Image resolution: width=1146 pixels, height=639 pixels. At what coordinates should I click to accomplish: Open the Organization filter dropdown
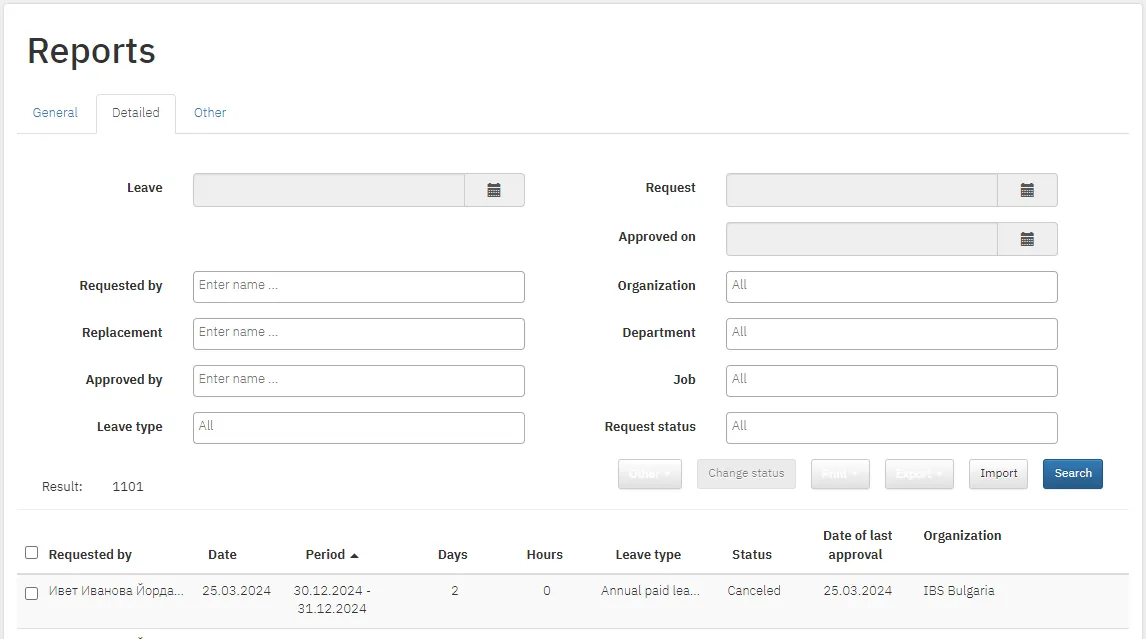(892, 287)
